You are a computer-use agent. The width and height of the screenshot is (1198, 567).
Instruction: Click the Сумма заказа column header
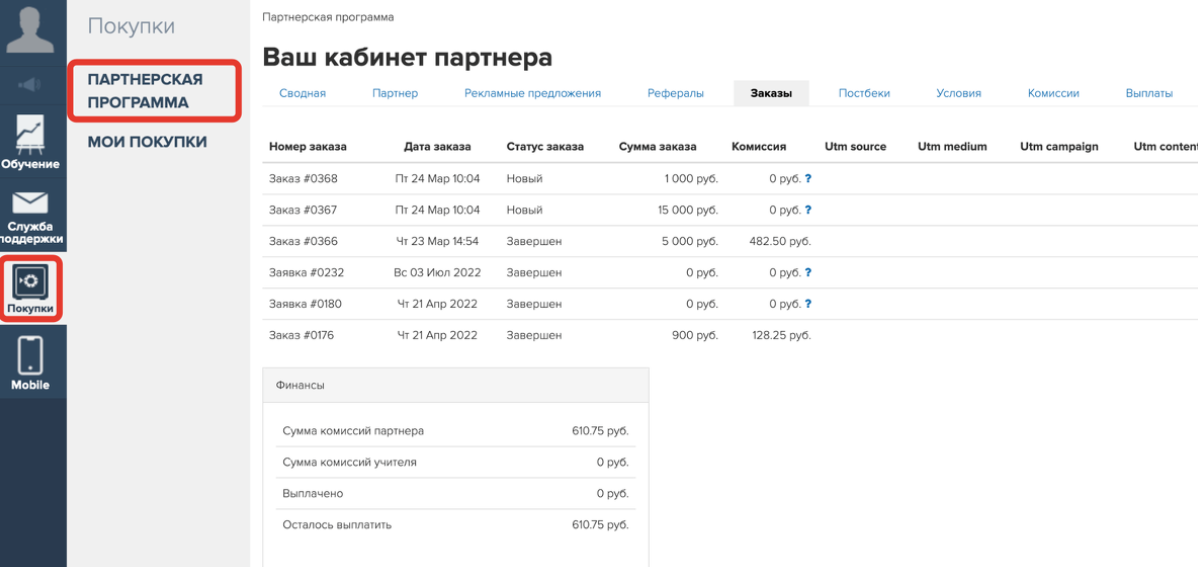pyautogui.click(x=657, y=147)
